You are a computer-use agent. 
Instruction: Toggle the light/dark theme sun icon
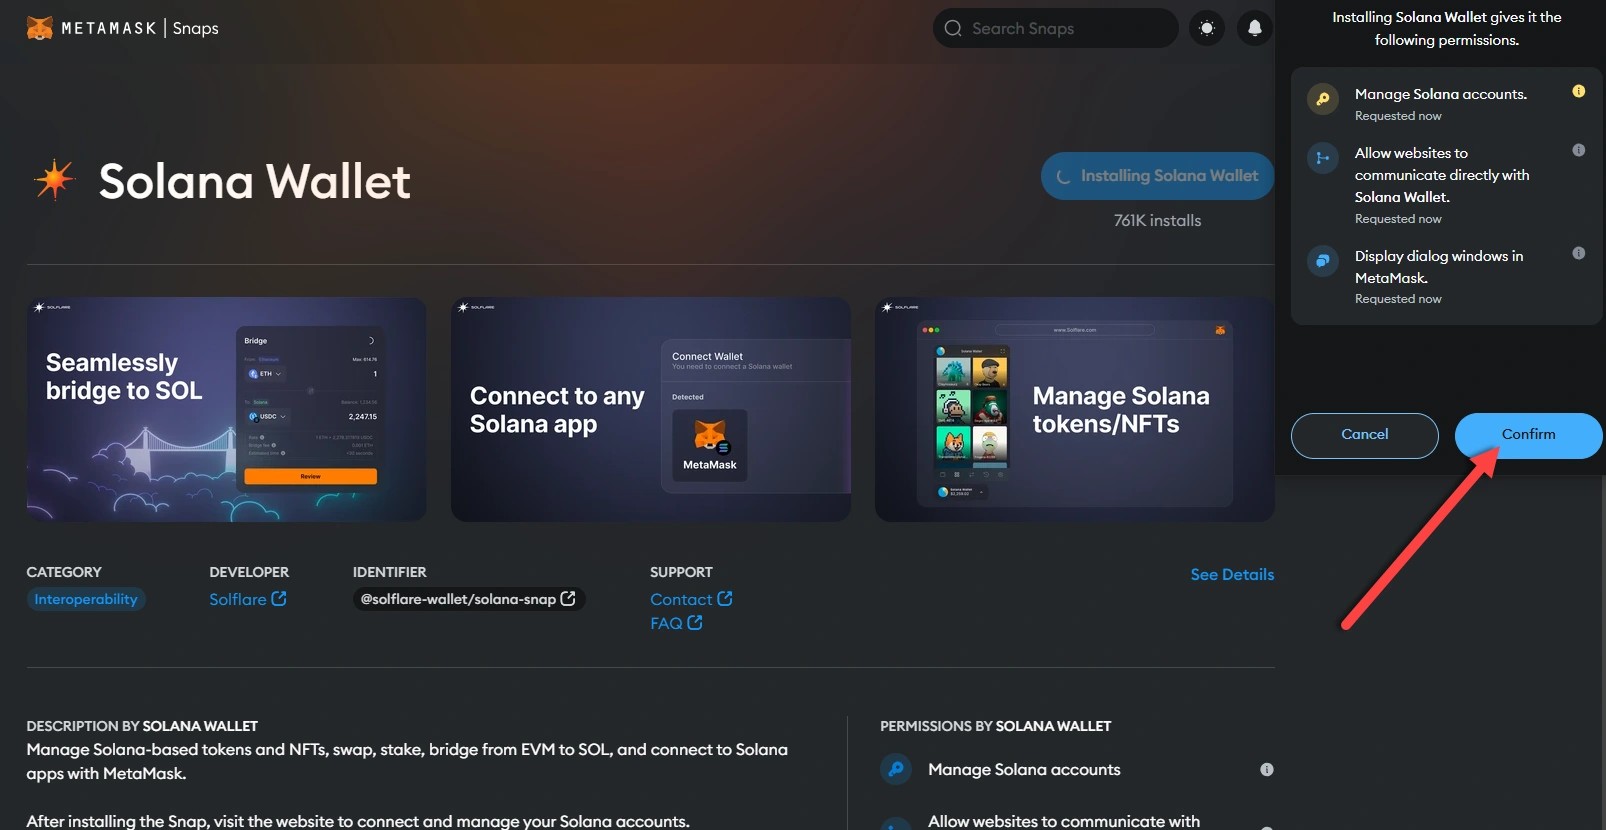1207,28
